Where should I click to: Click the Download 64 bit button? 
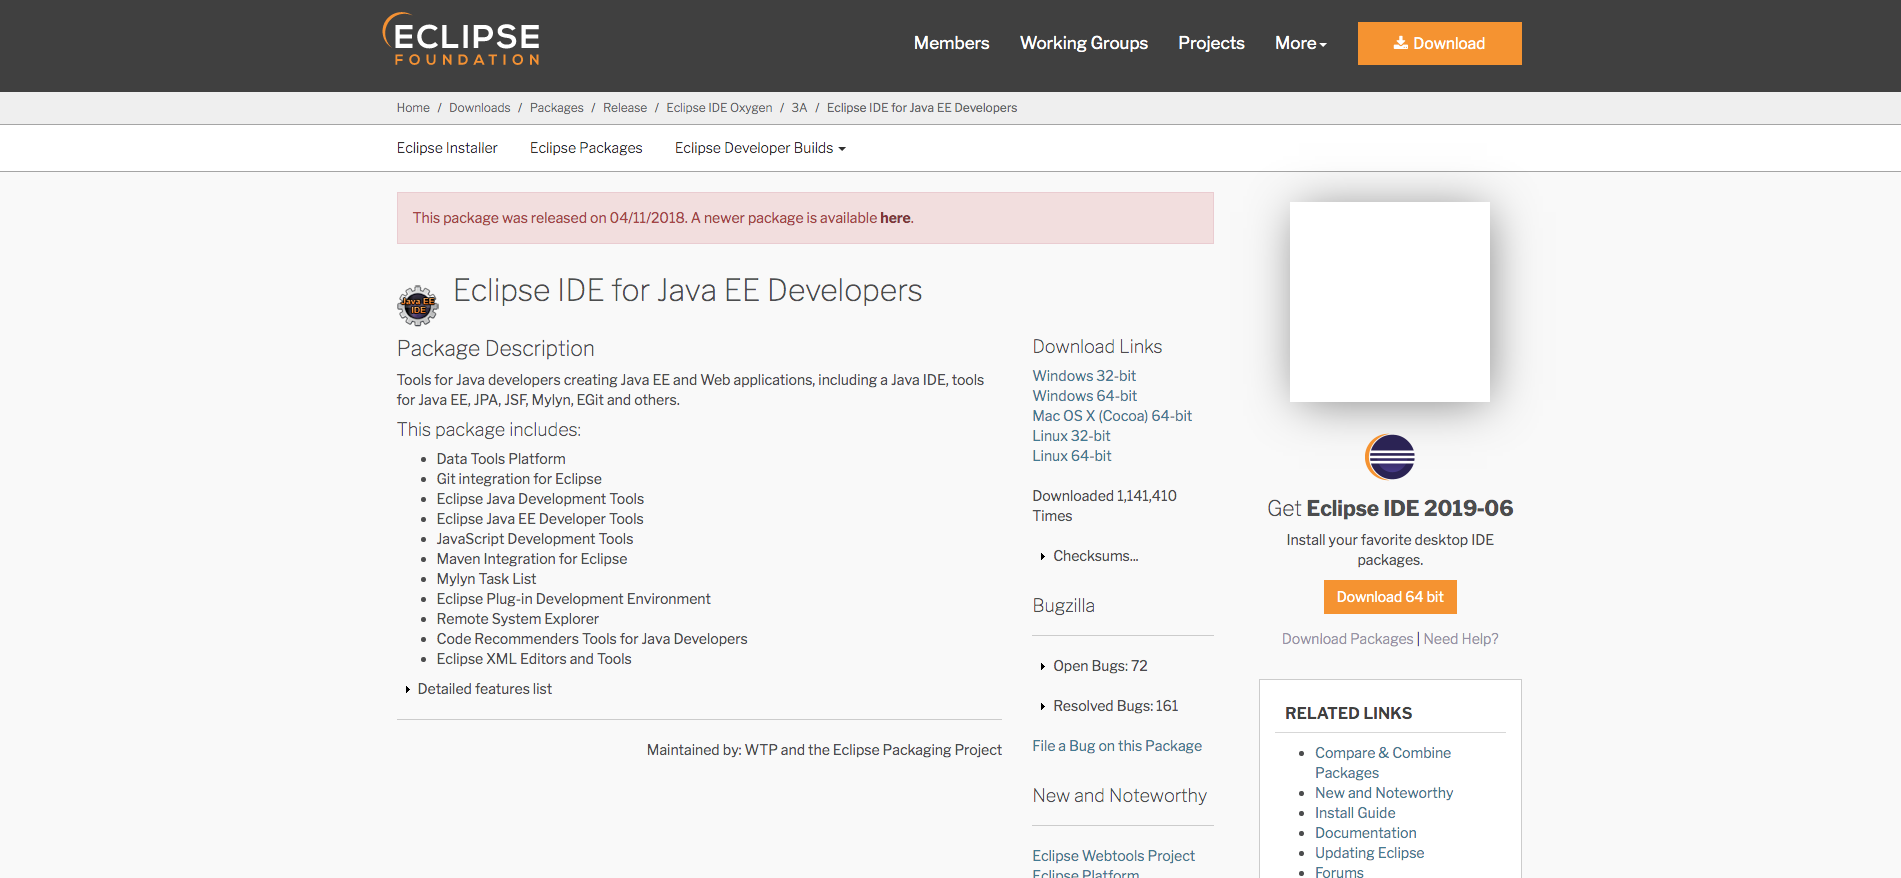coord(1390,597)
